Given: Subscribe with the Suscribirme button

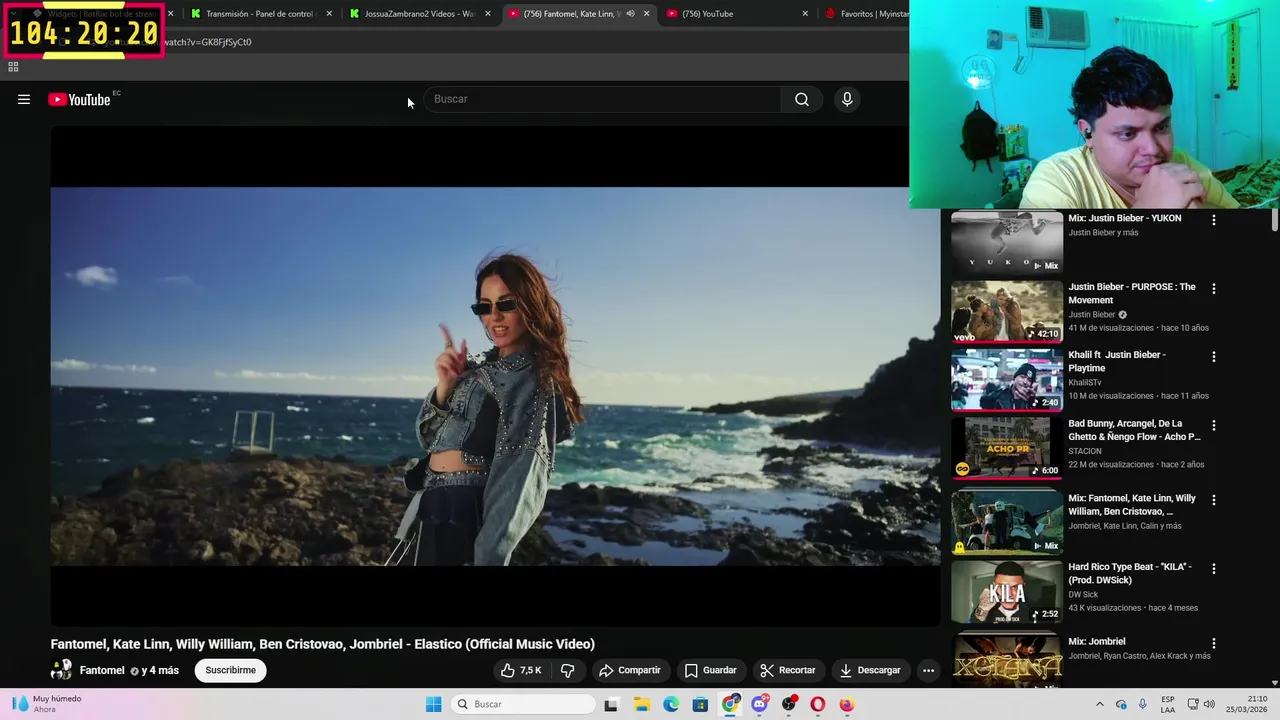Looking at the screenshot, I should 231,670.
